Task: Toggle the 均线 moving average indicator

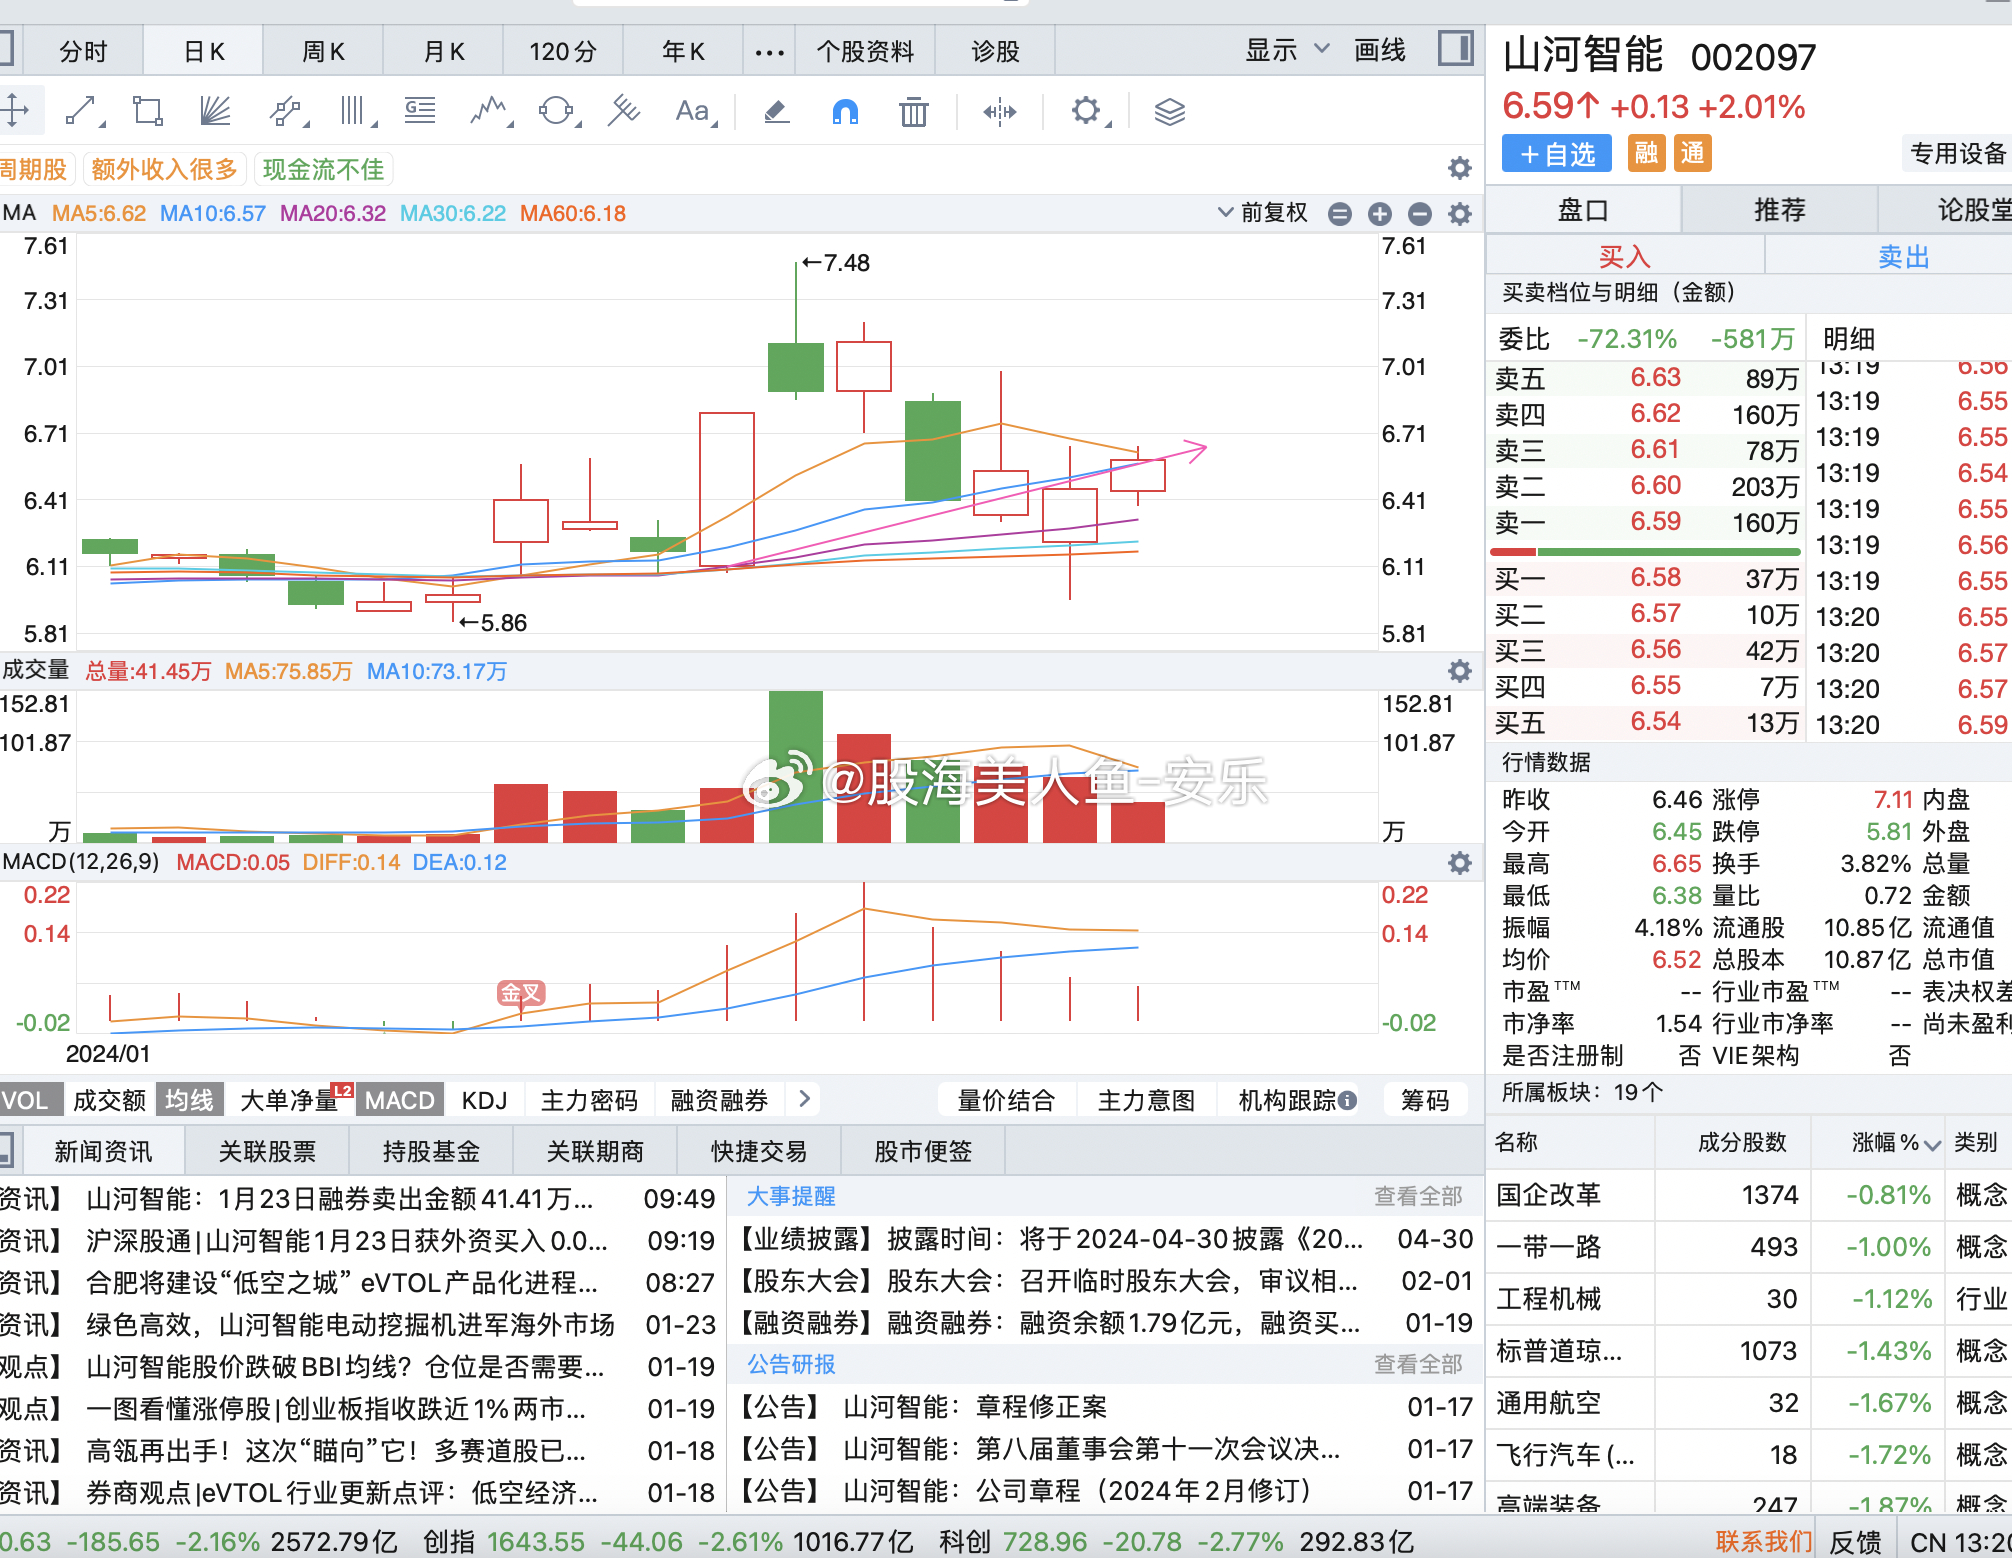Action: click(x=189, y=1101)
